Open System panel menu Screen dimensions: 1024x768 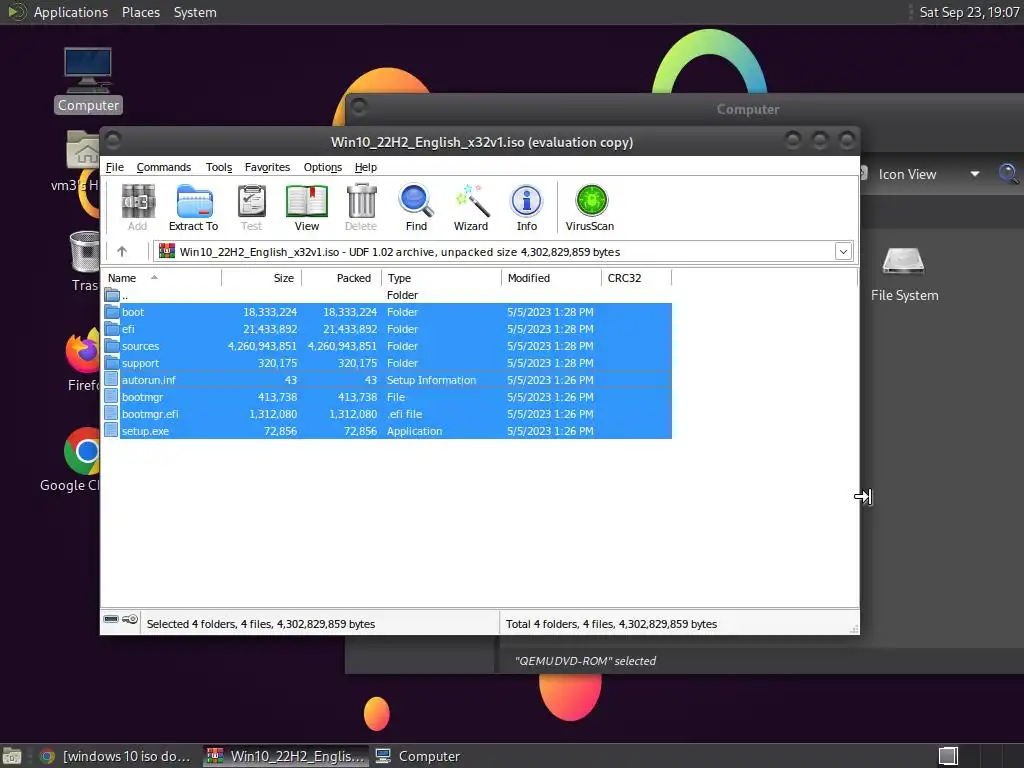tap(195, 12)
